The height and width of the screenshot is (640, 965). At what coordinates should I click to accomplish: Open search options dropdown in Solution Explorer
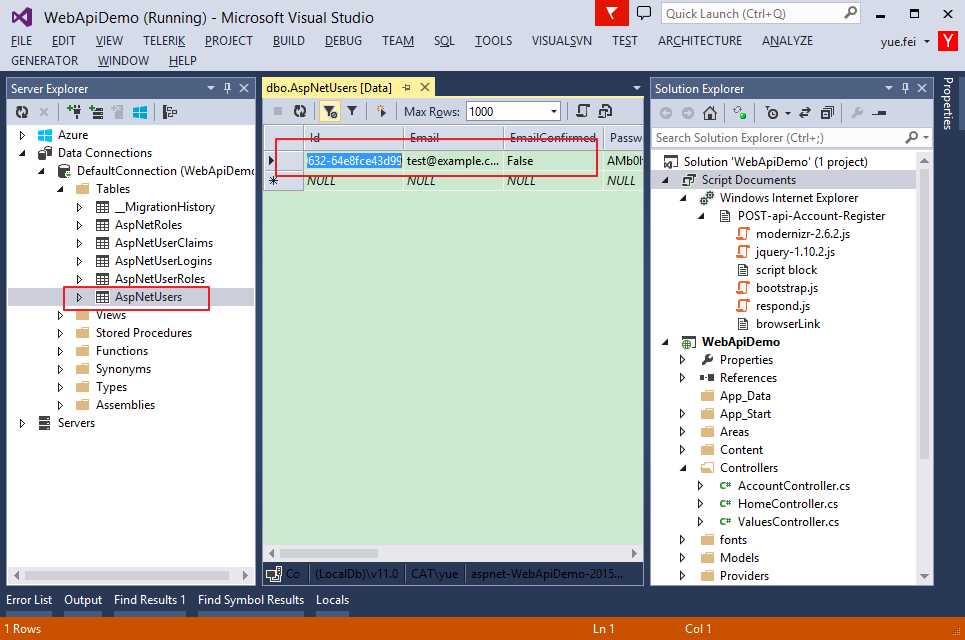926,138
